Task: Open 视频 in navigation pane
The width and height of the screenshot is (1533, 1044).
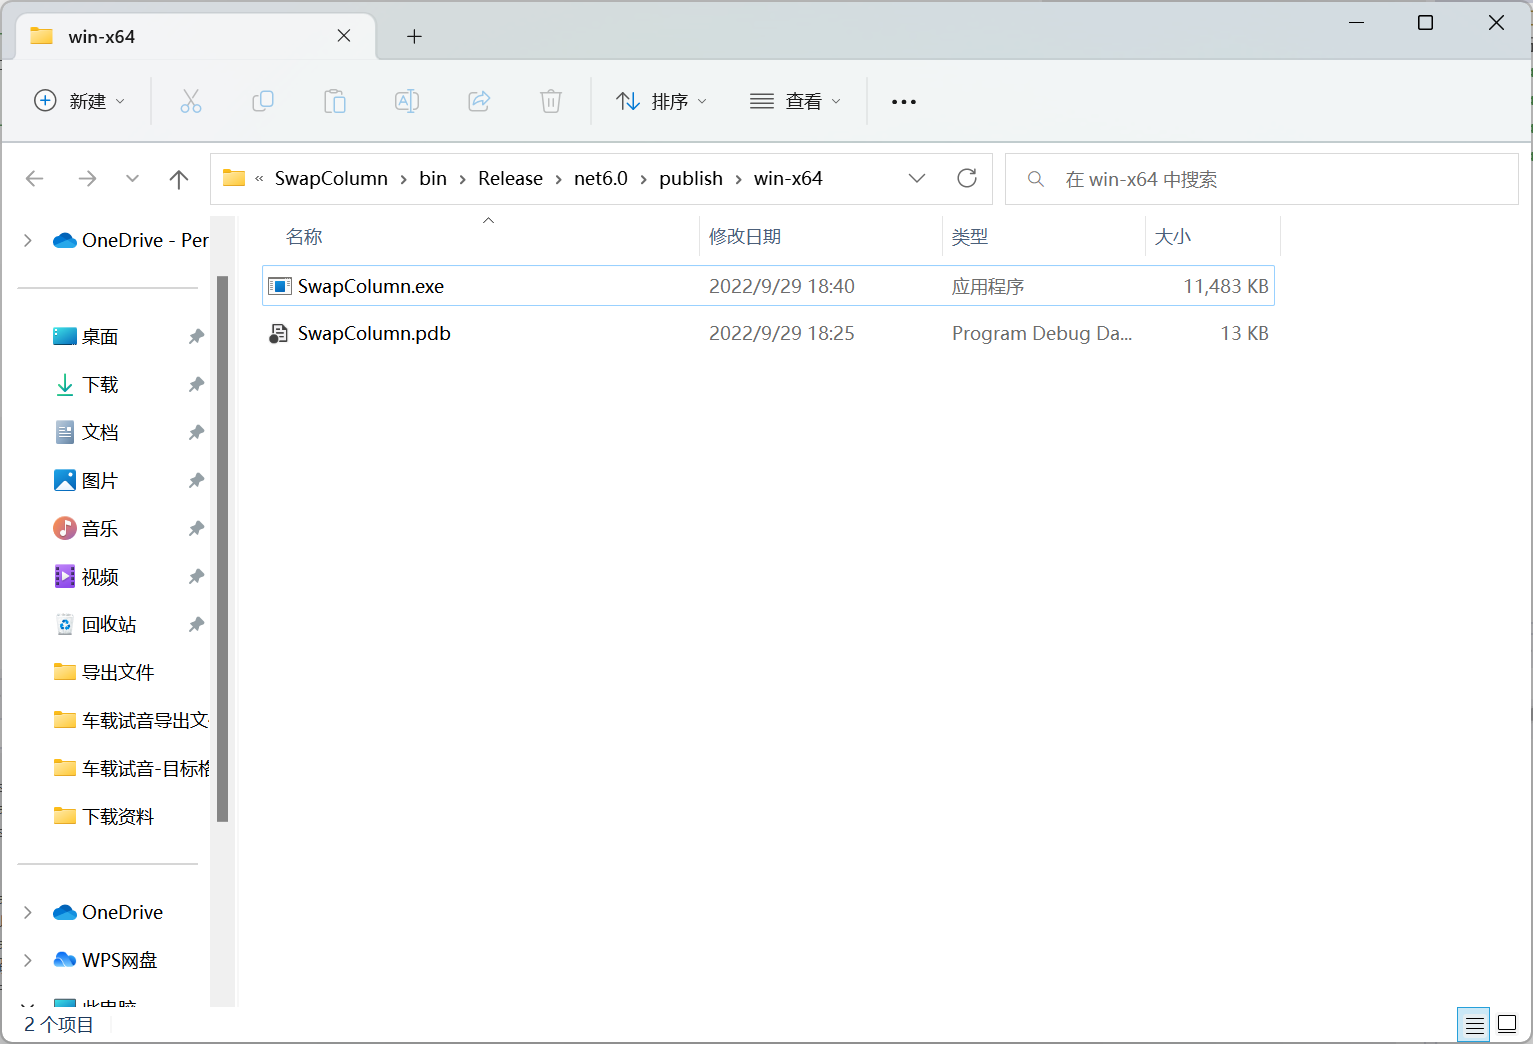Action: point(100,577)
